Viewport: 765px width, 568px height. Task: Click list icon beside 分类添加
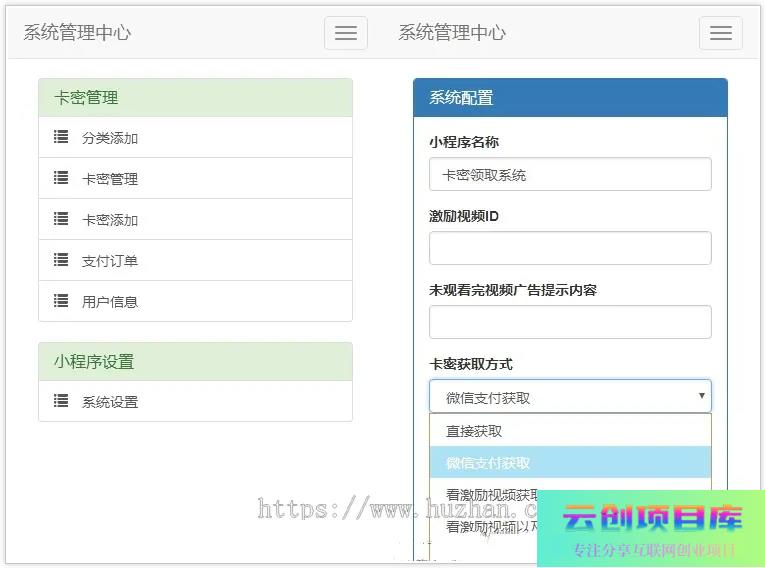click(x=61, y=137)
